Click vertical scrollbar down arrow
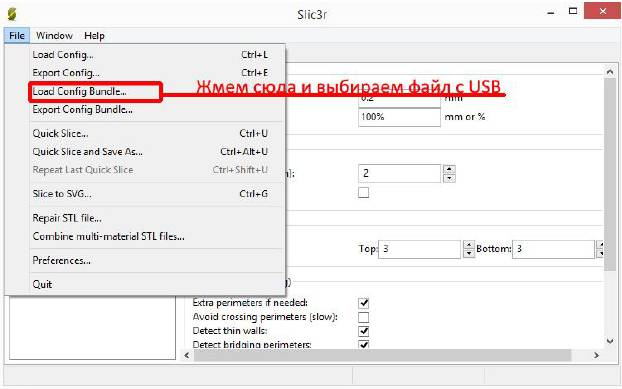The width and height of the screenshot is (622, 389). pyautogui.click(x=610, y=341)
